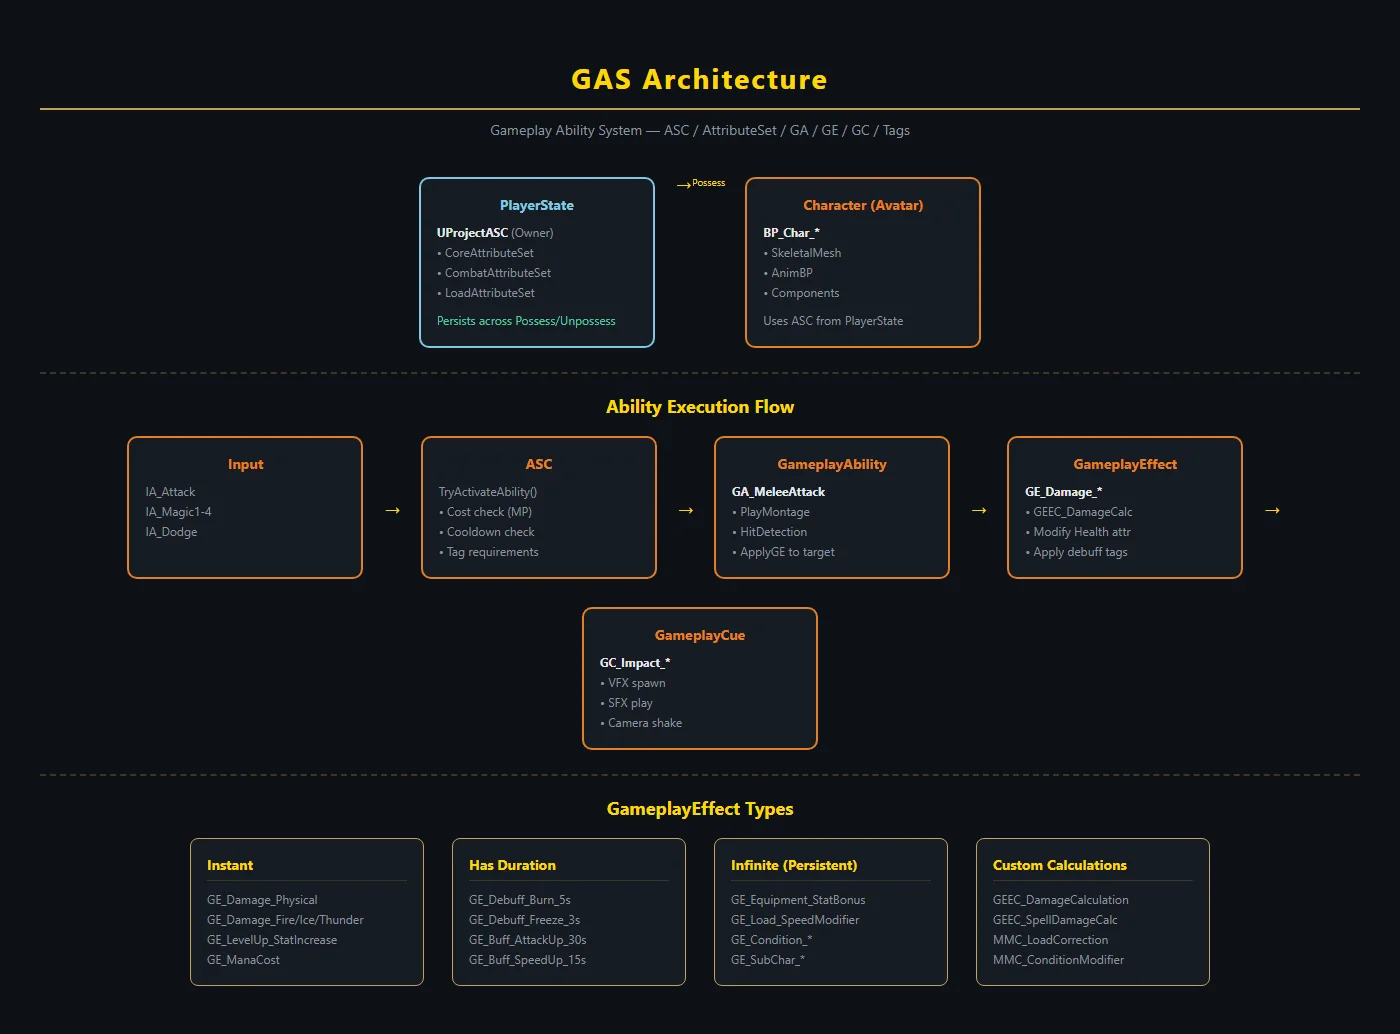Viewport: 1400px width, 1034px height.
Task: Select the Character (Avatar) box title
Action: (x=863, y=205)
